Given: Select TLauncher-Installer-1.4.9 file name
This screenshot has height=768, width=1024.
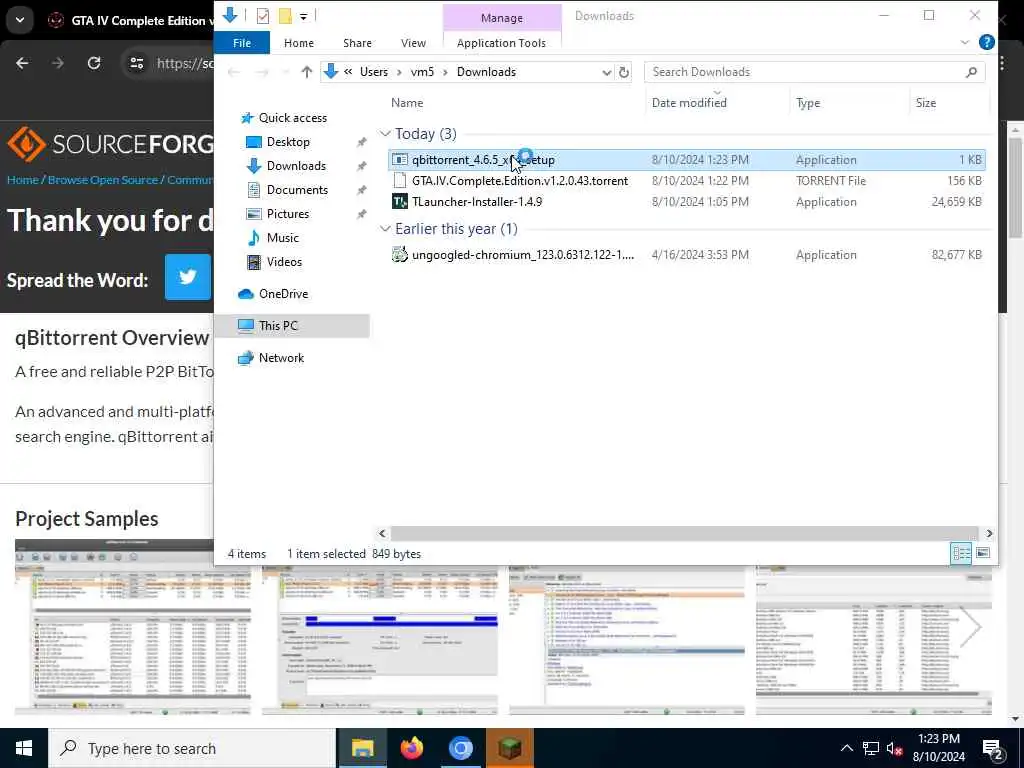Looking at the screenshot, I should [477, 201].
